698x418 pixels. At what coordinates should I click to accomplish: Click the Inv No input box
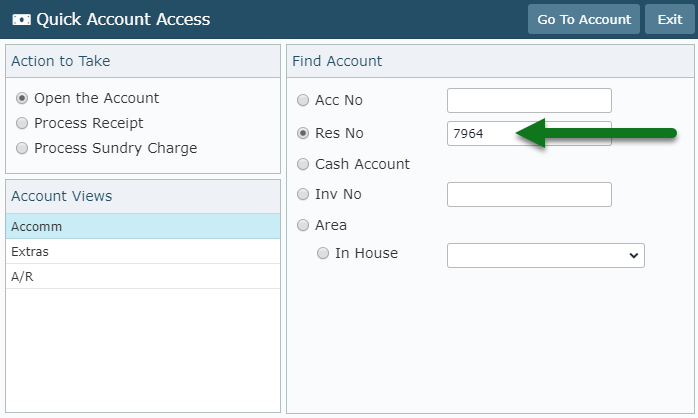[x=529, y=195]
